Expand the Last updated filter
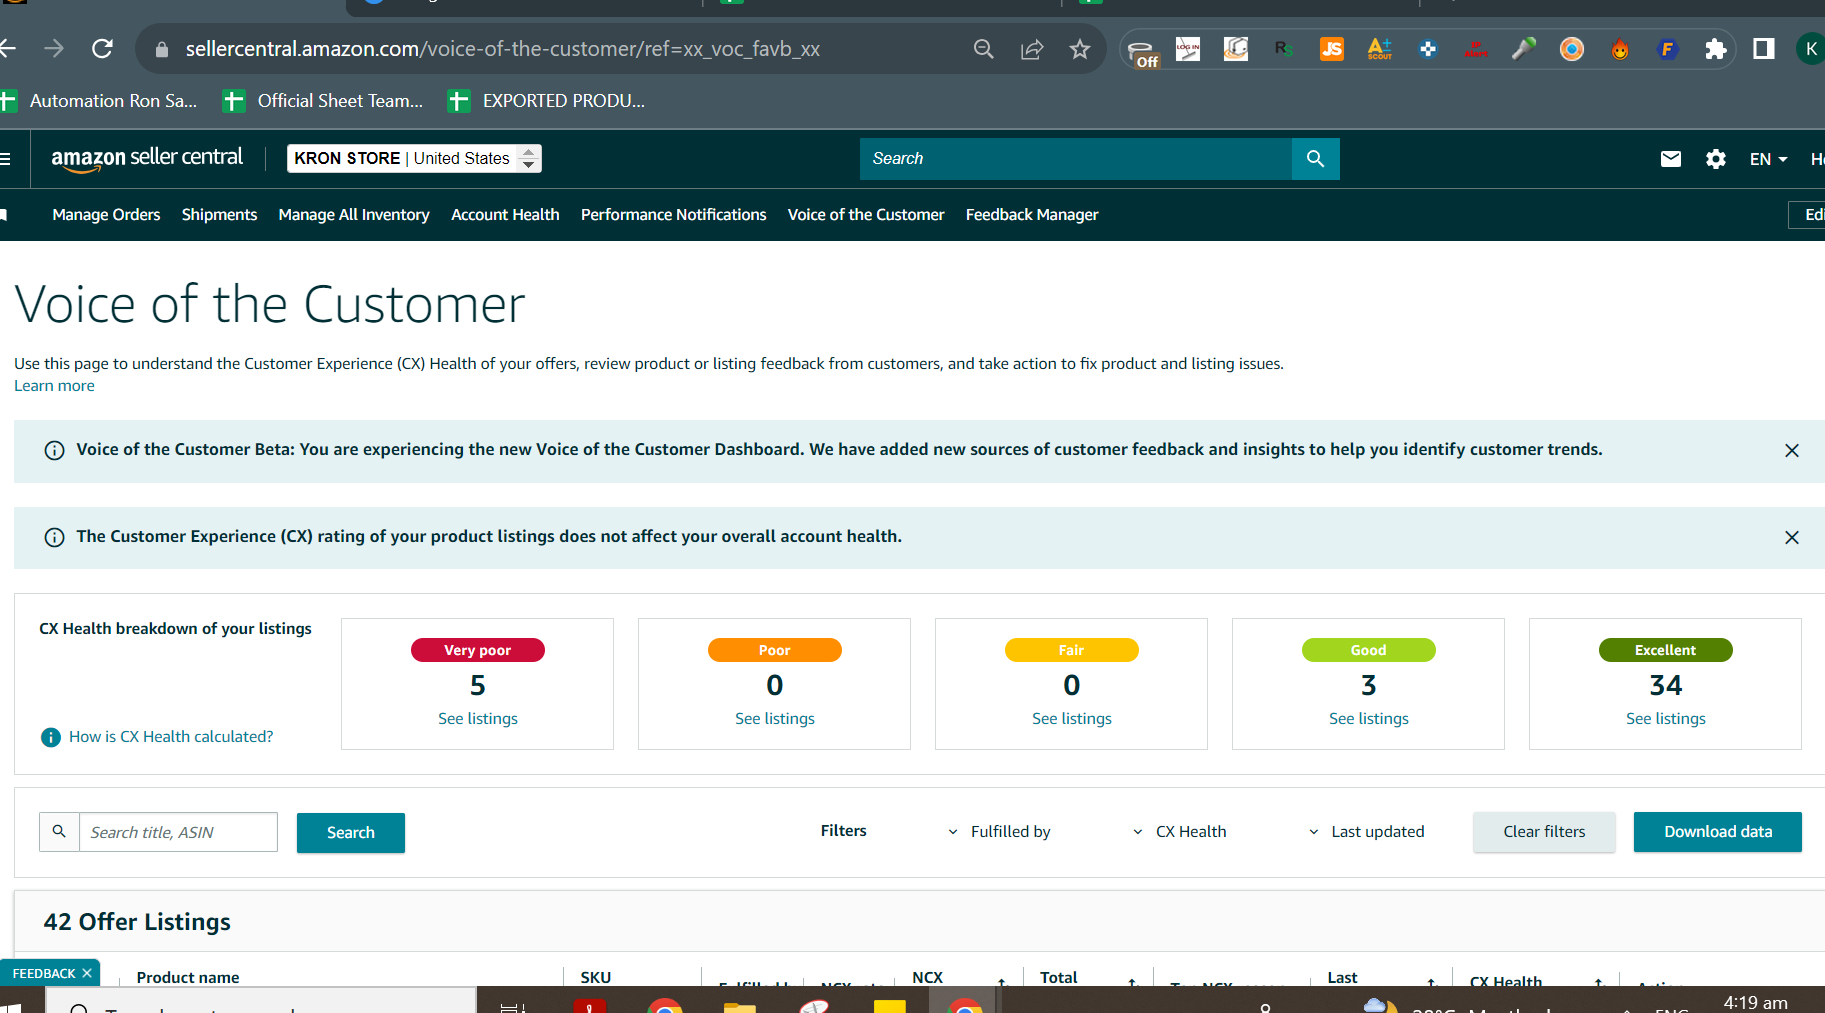 tap(1366, 832)
